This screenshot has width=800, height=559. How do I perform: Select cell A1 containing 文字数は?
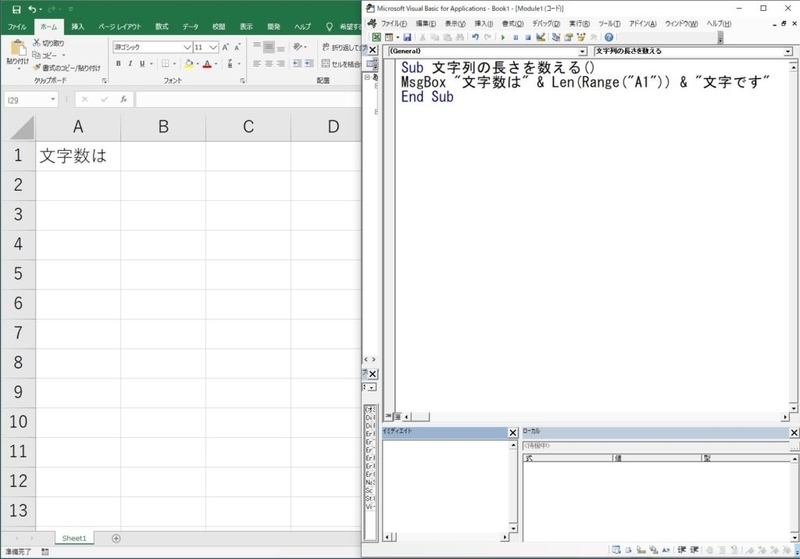[x=78, y=156]
